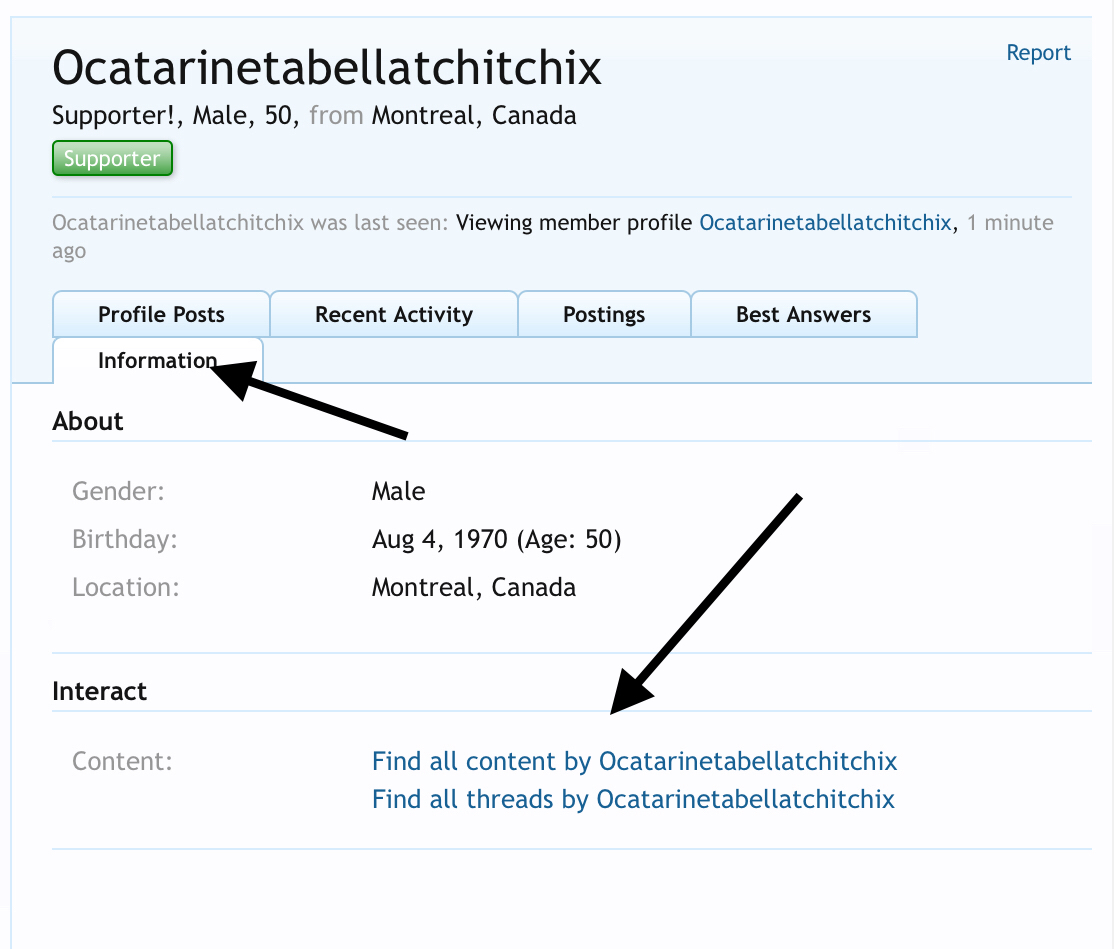Open the profile link in last seen line
The height and width of the screenshot is (949, 1114).
[824, 223]
